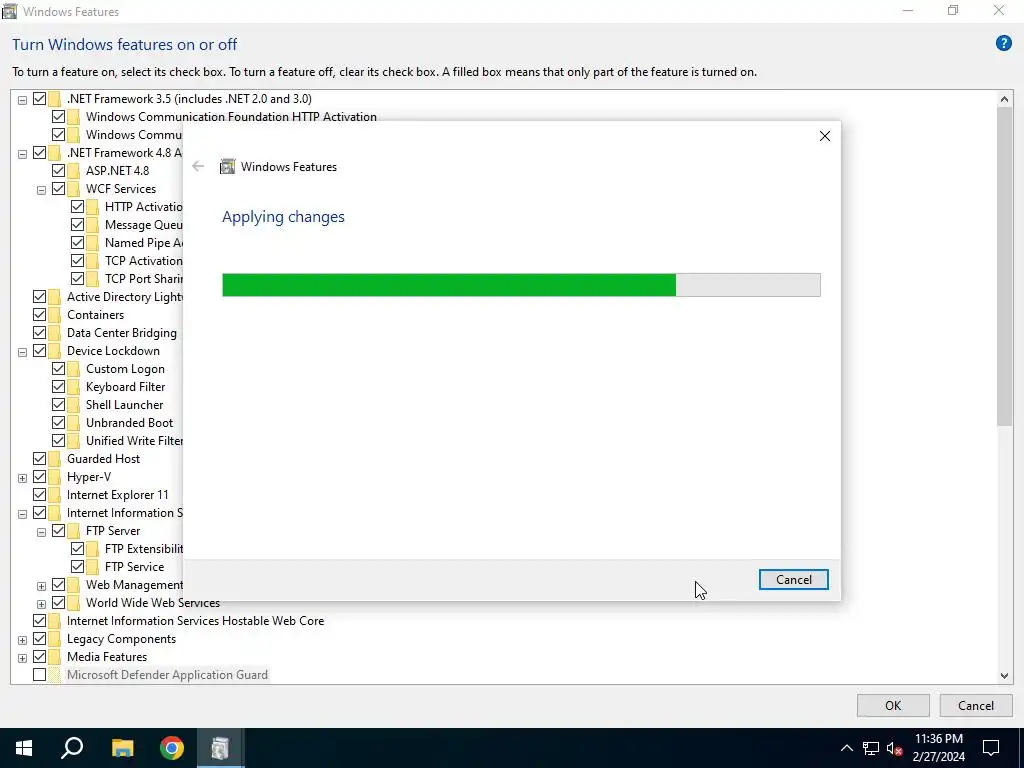Uncheck .NET Framework 3.5 feature
The width and height of the screenshot is (1024, 768).
point(39,99)
